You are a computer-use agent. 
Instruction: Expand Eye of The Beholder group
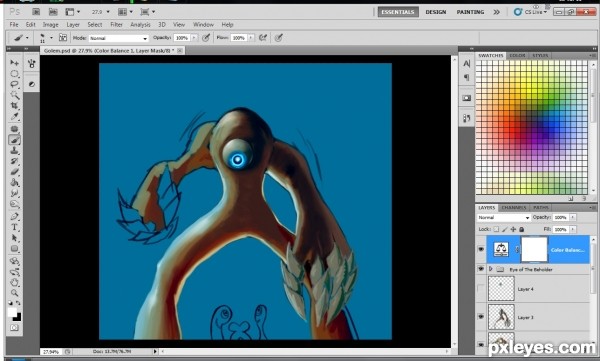(491, 269)
